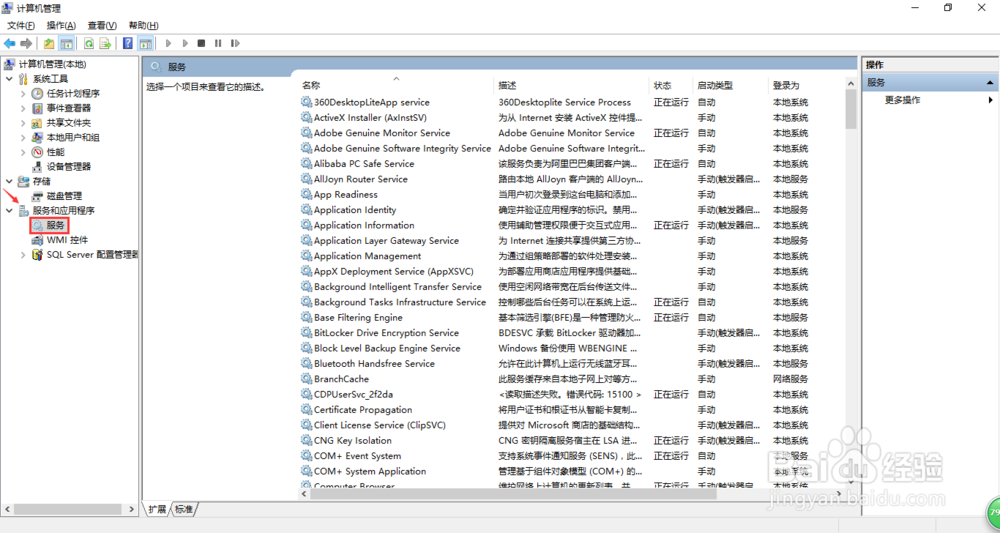Open the 查看(V) menu
The width and height of the screenshot is (1000, 533).
(102, 26)
